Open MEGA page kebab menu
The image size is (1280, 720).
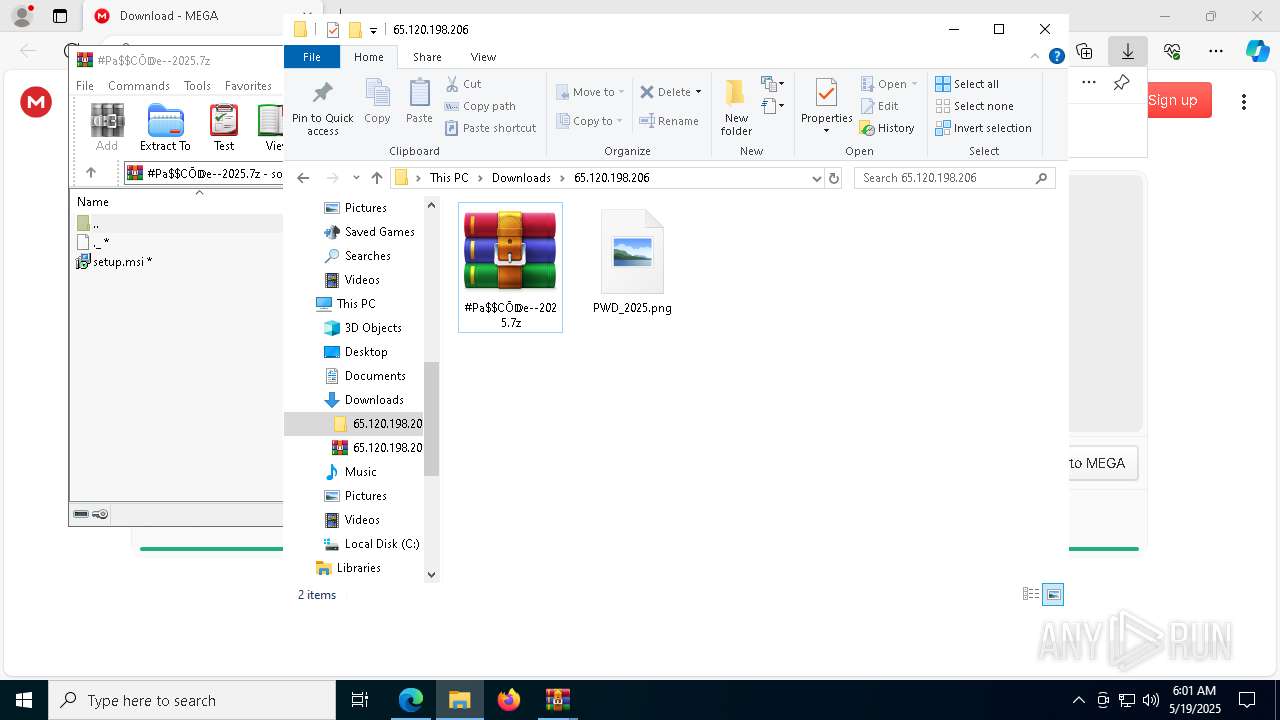tap(1244, 101)
